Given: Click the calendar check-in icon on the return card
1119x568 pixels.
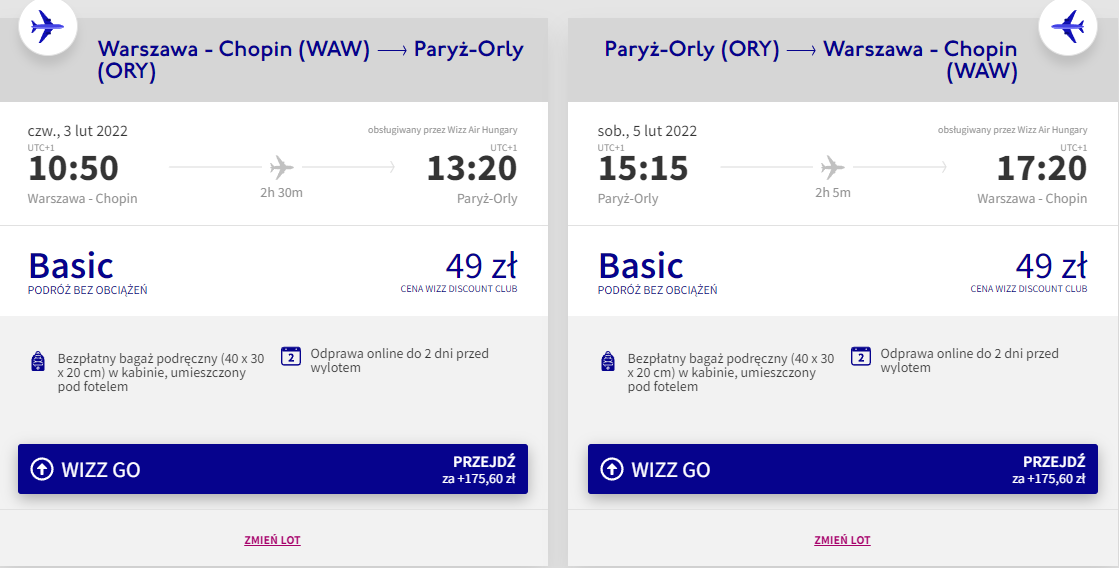Looking at the screenshot, I should (861, 356).
